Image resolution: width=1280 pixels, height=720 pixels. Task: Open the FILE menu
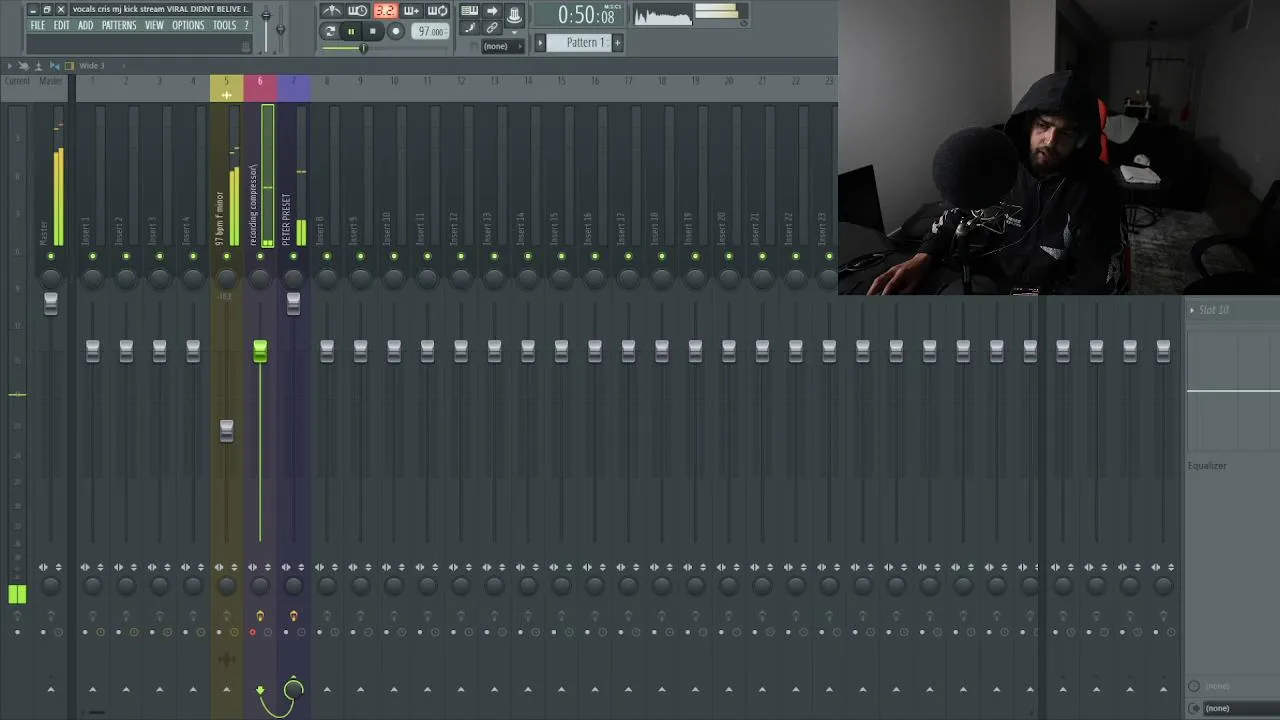click(x=37, y=25)
